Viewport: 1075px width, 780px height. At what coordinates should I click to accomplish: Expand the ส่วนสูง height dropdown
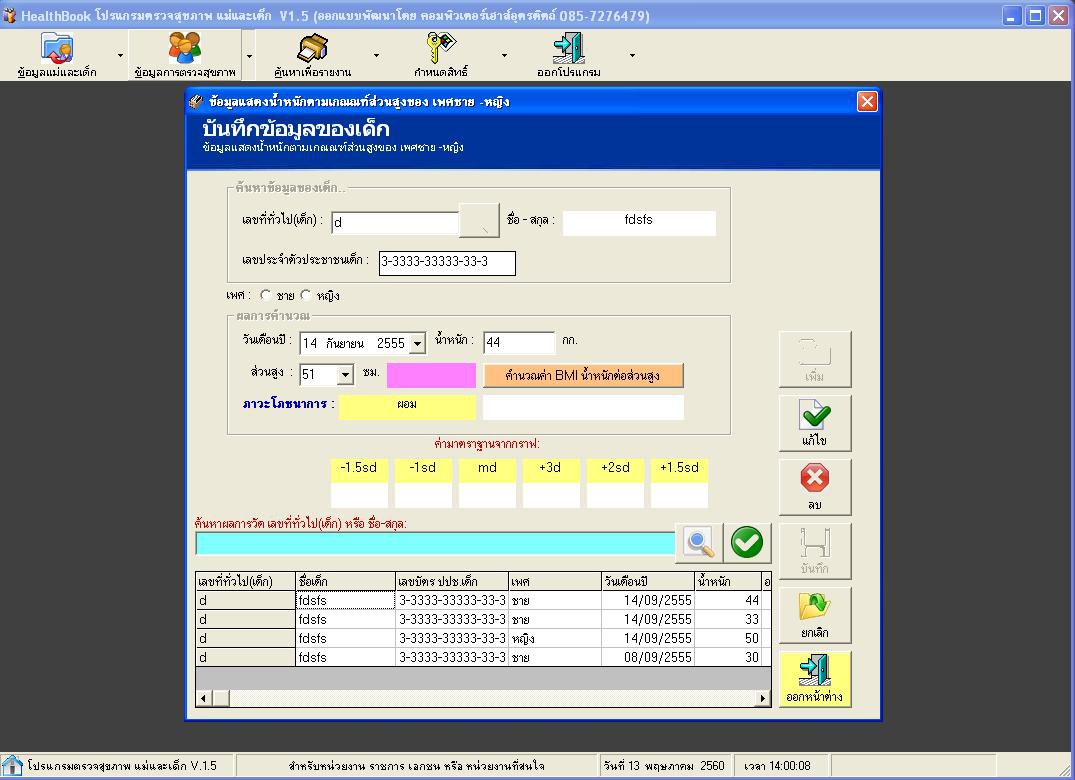click(x=345, y=375)
